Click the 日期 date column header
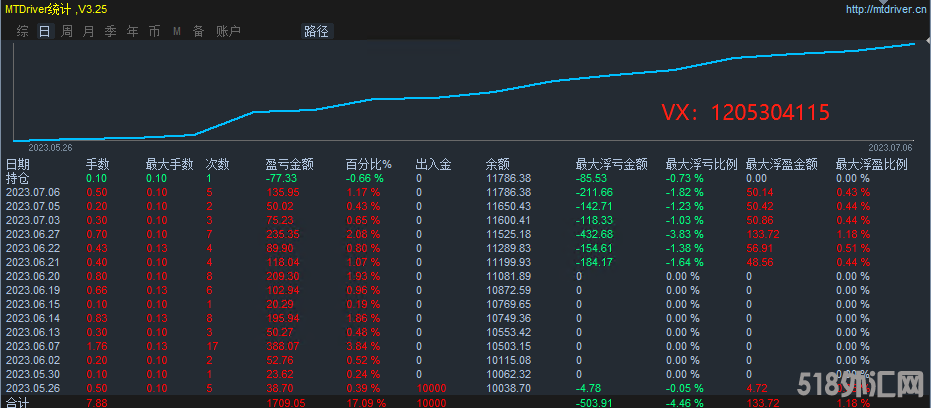This screenshot has height=408, width=931. point(18,164)
